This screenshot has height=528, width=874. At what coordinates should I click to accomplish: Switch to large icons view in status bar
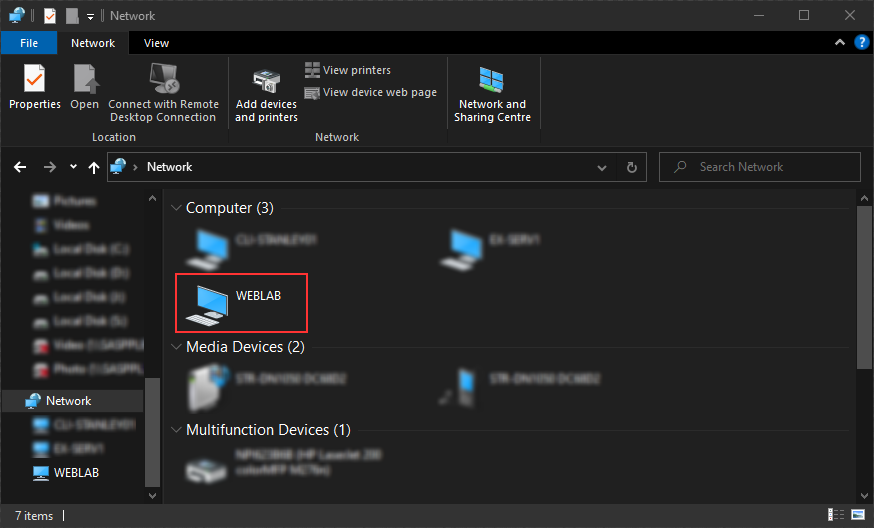click(855, 515)
